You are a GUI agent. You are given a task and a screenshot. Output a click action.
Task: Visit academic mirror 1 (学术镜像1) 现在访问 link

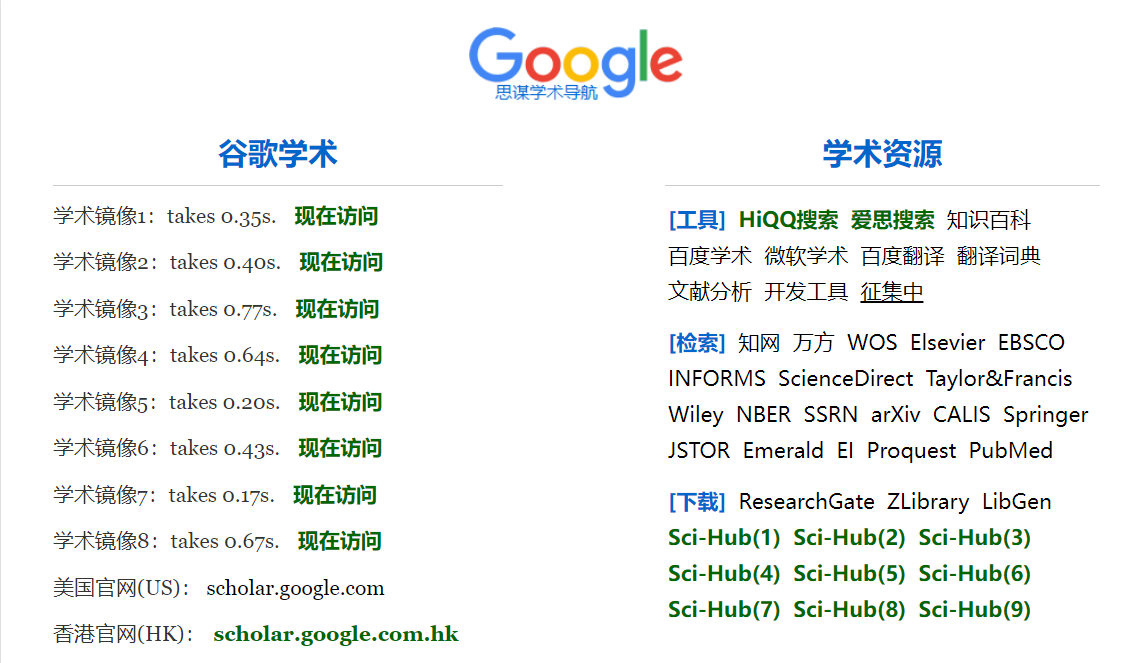(336, 216)
